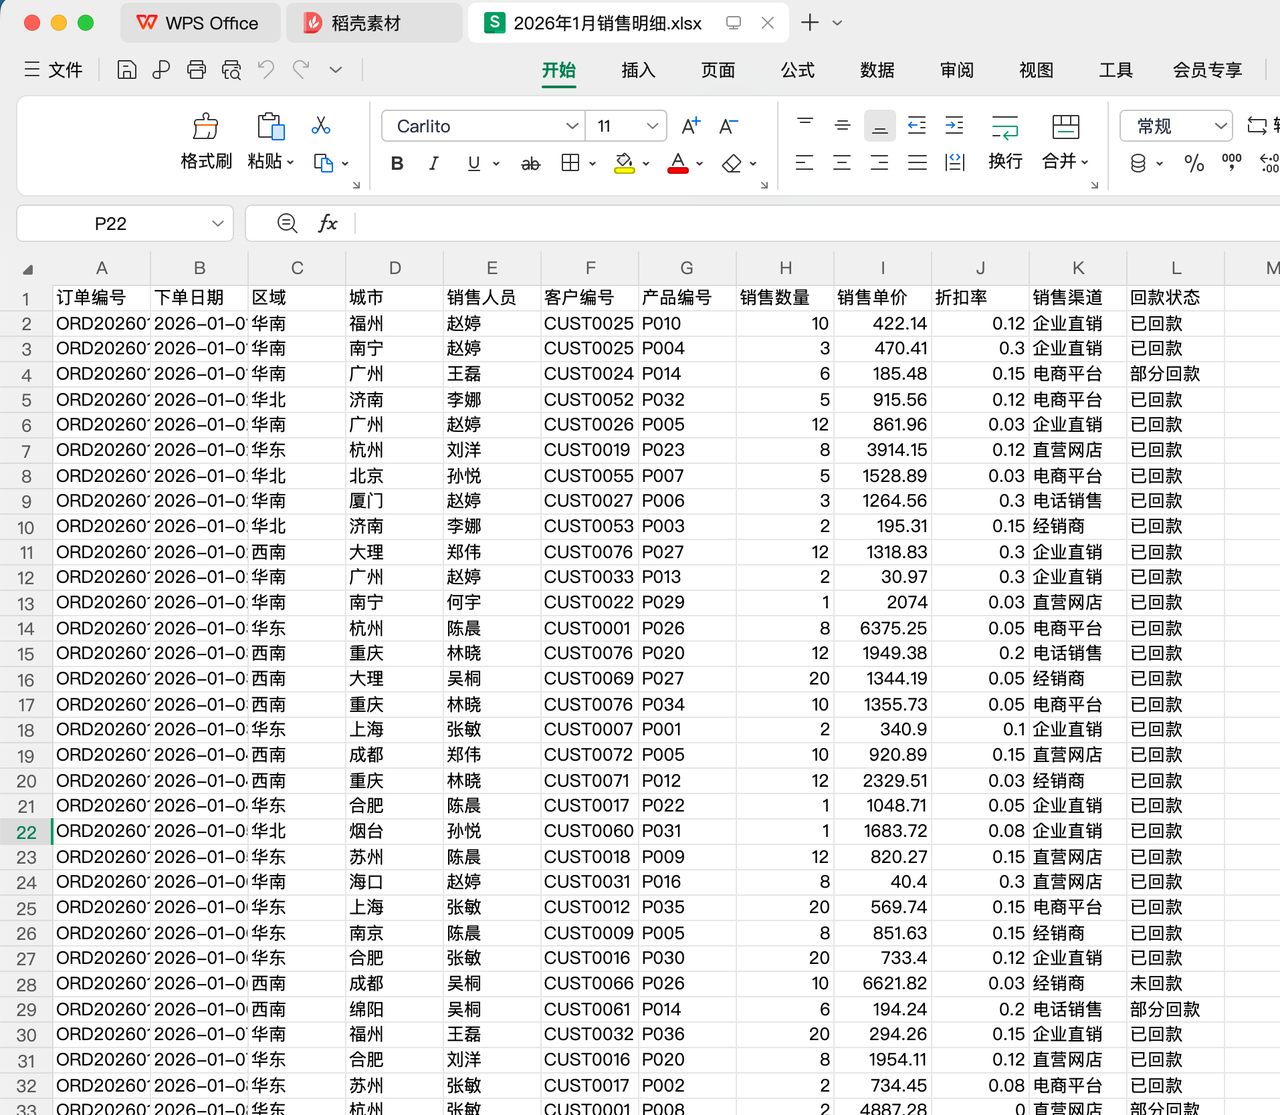The image size is (1280, 1115).
Task: Click the percent style icon
Action: point(1194,163)
